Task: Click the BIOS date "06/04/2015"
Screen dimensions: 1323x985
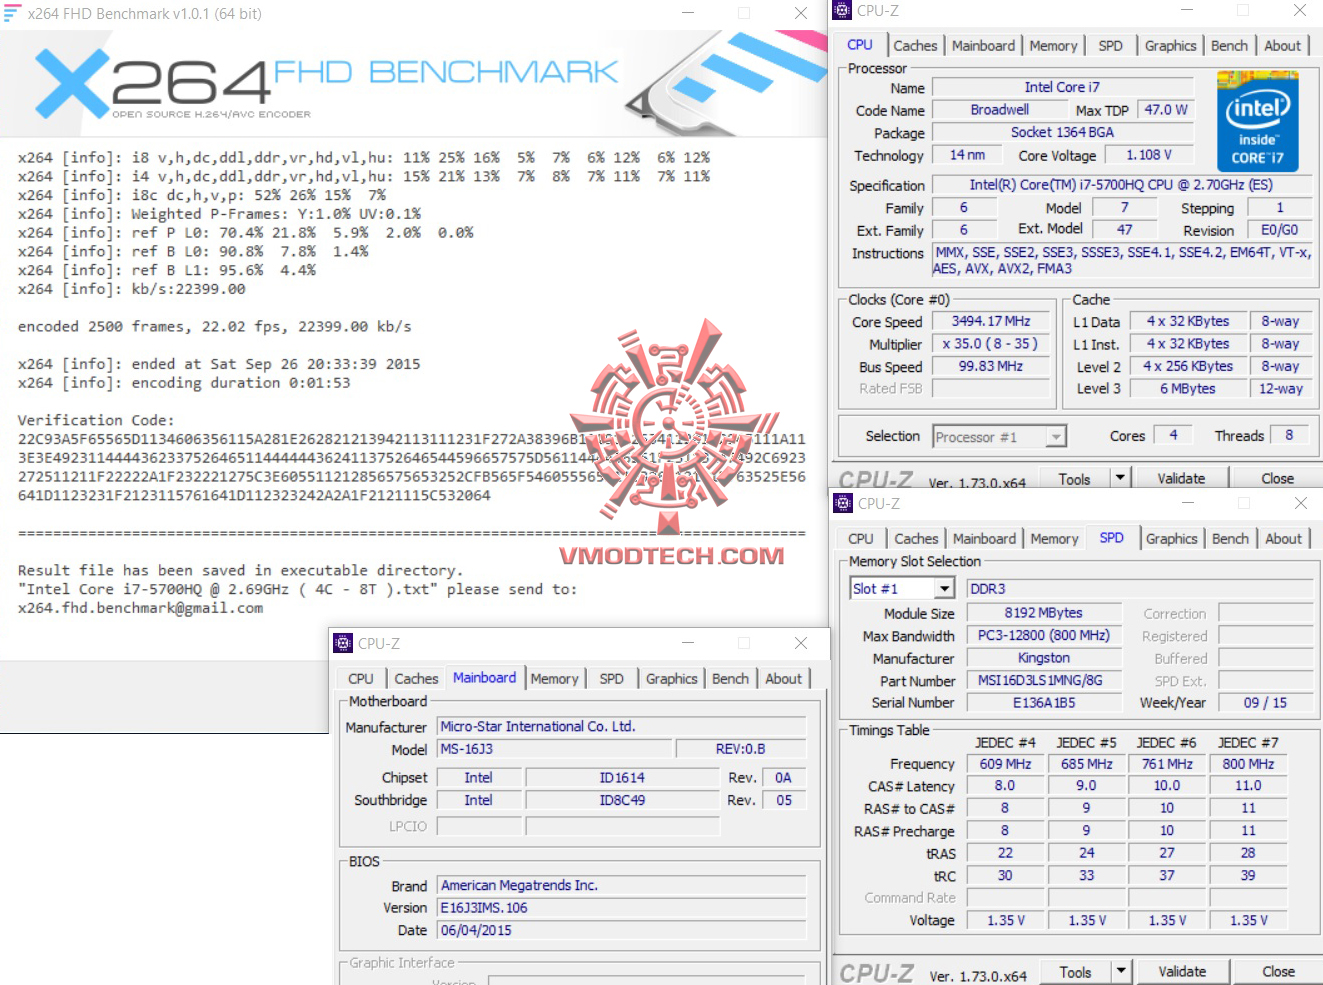Action: [621, 930]
